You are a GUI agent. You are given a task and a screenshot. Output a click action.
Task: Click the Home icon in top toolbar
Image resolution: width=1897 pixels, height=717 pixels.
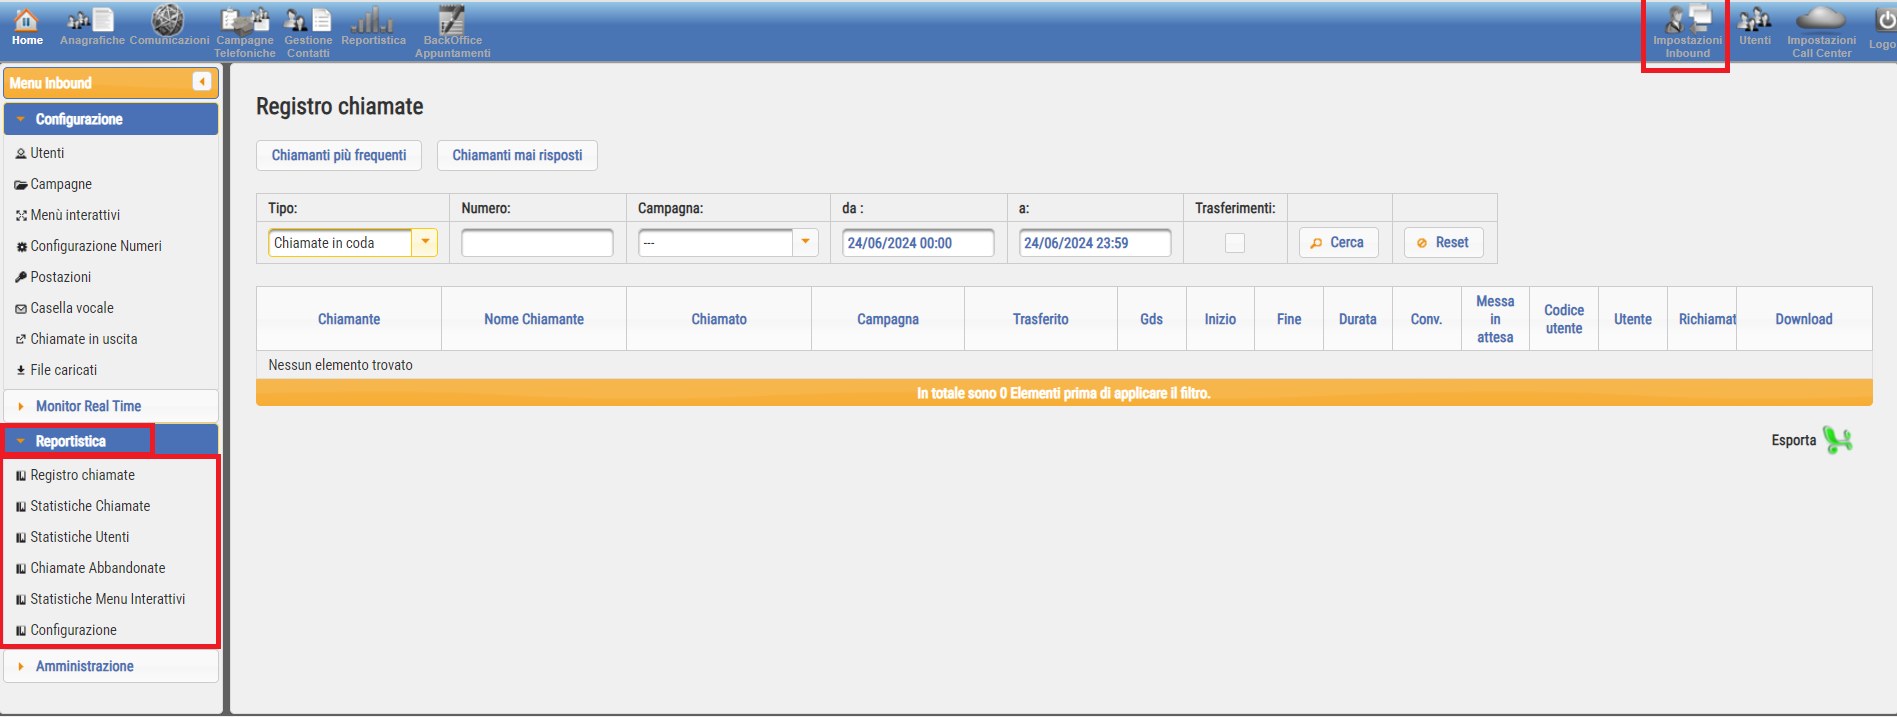[x=27, y=27]
